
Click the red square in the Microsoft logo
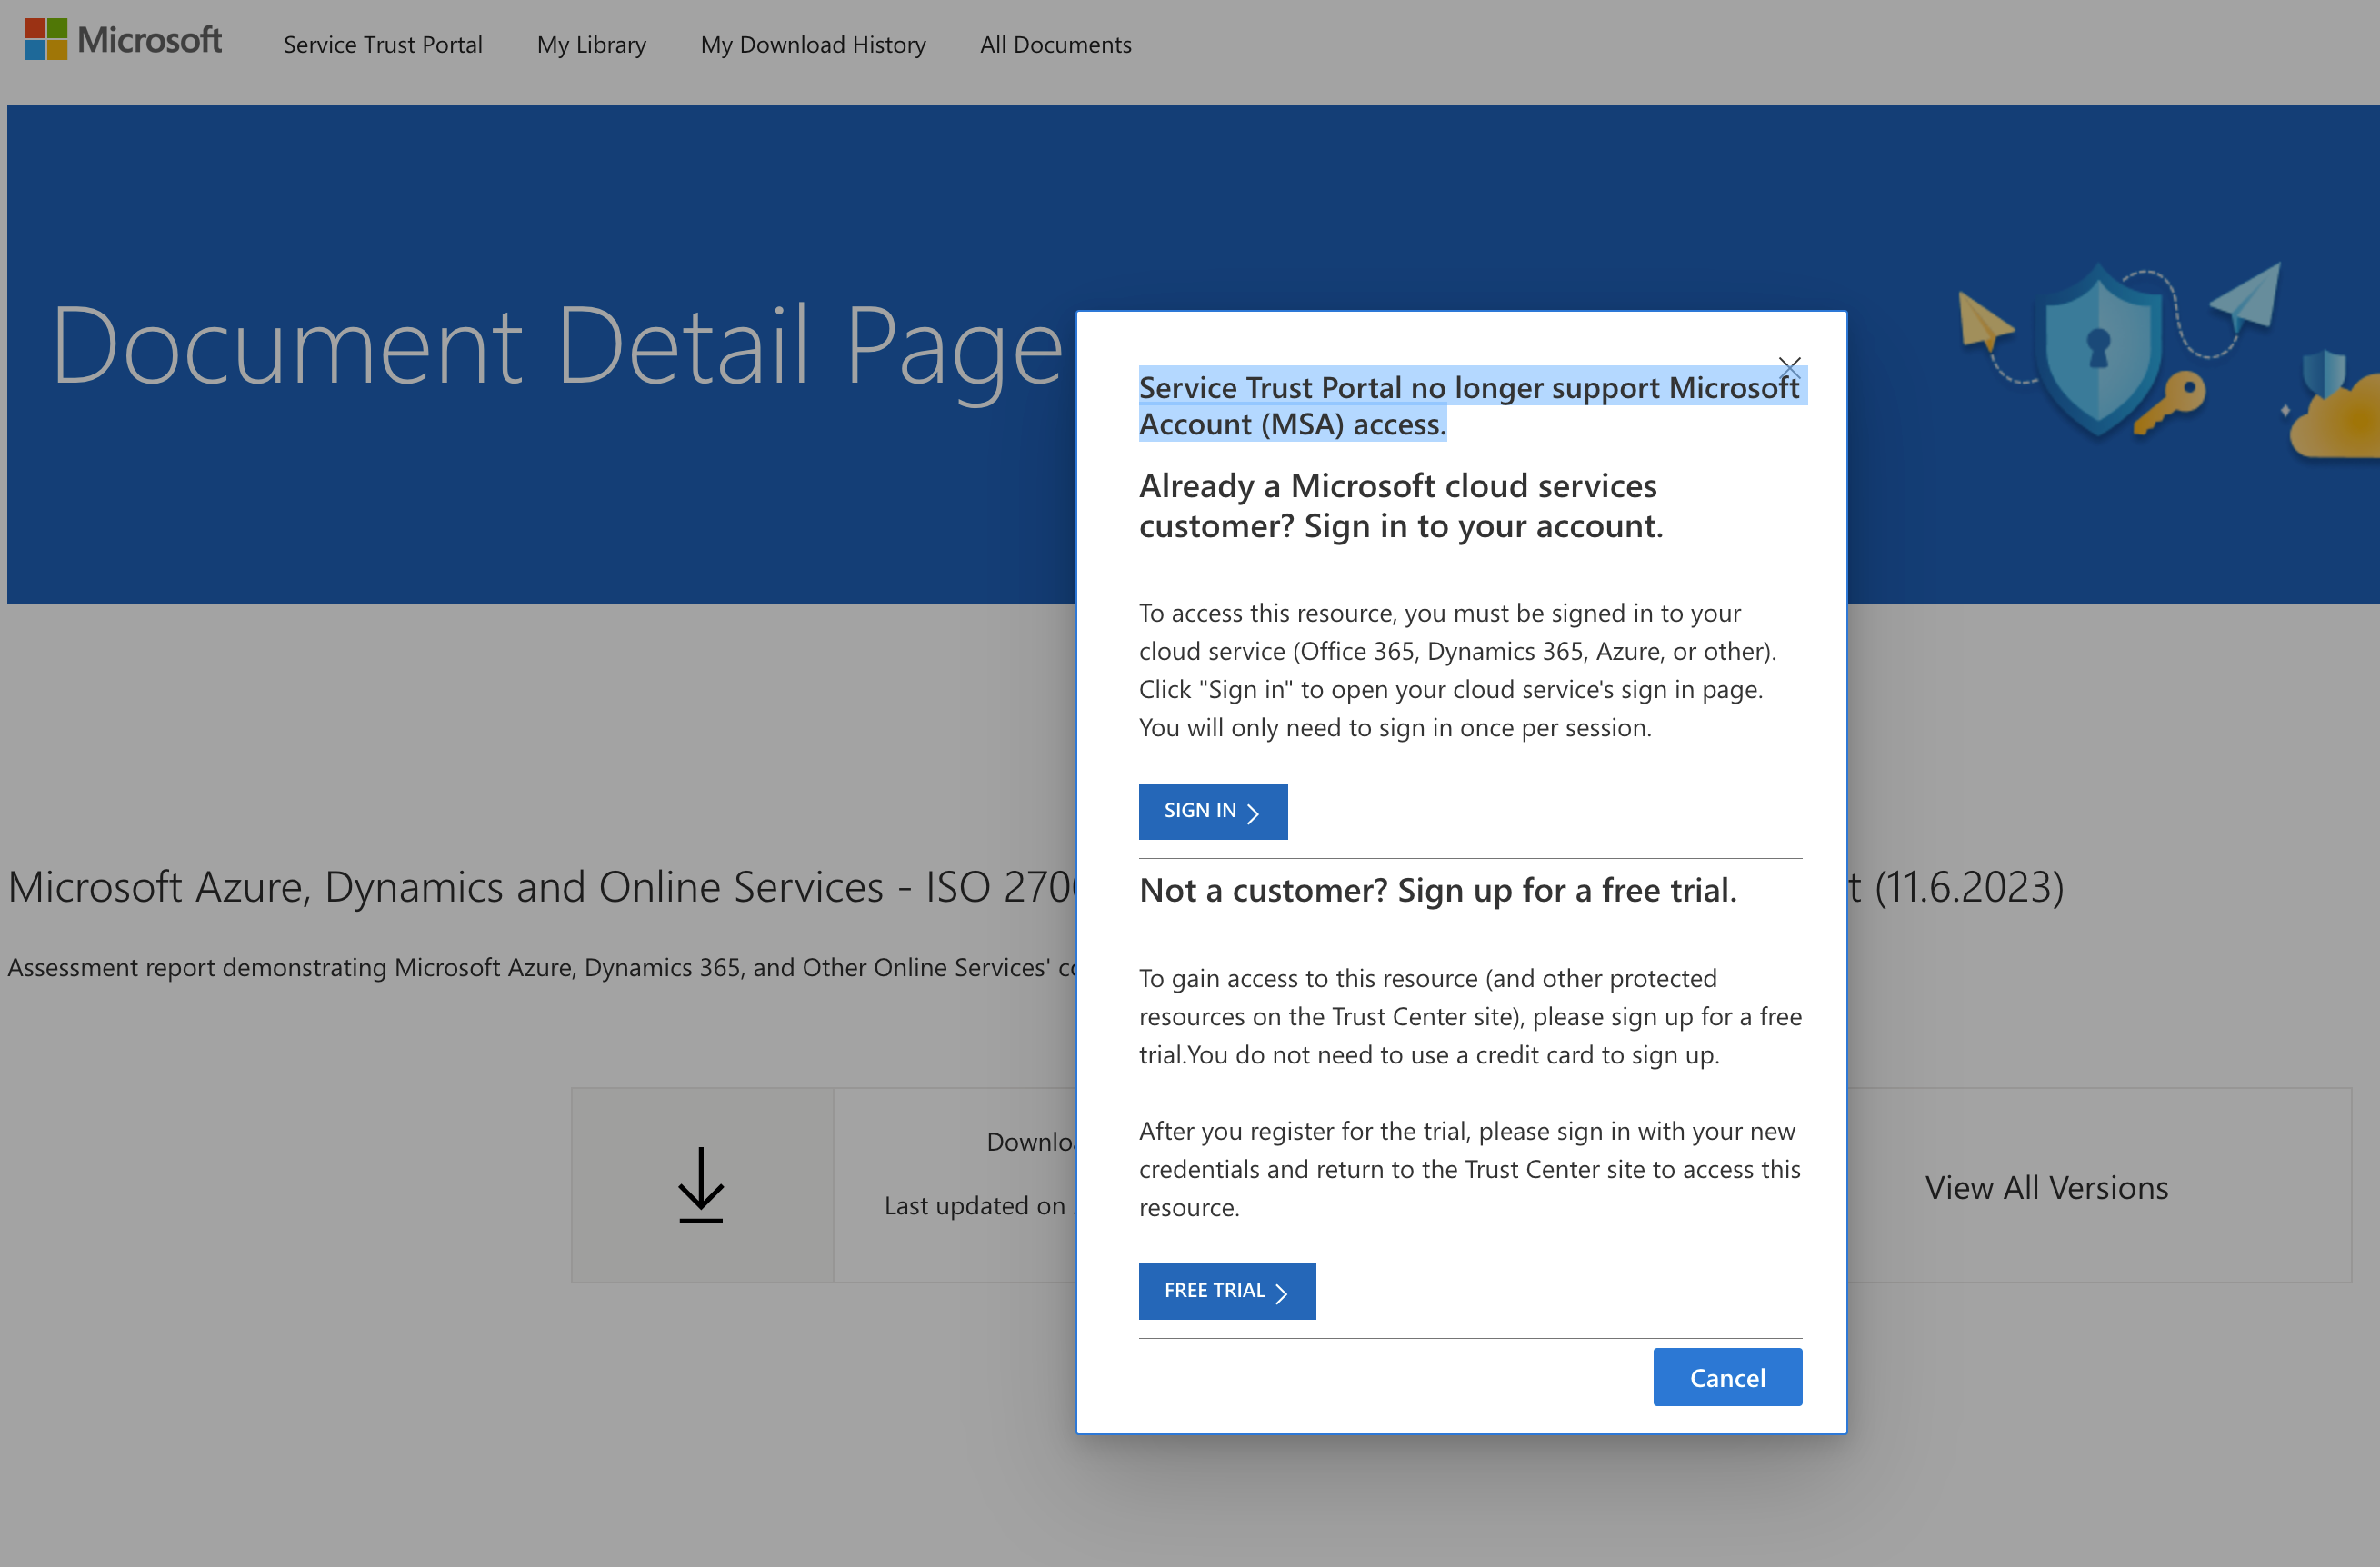[x=36, y=28]
